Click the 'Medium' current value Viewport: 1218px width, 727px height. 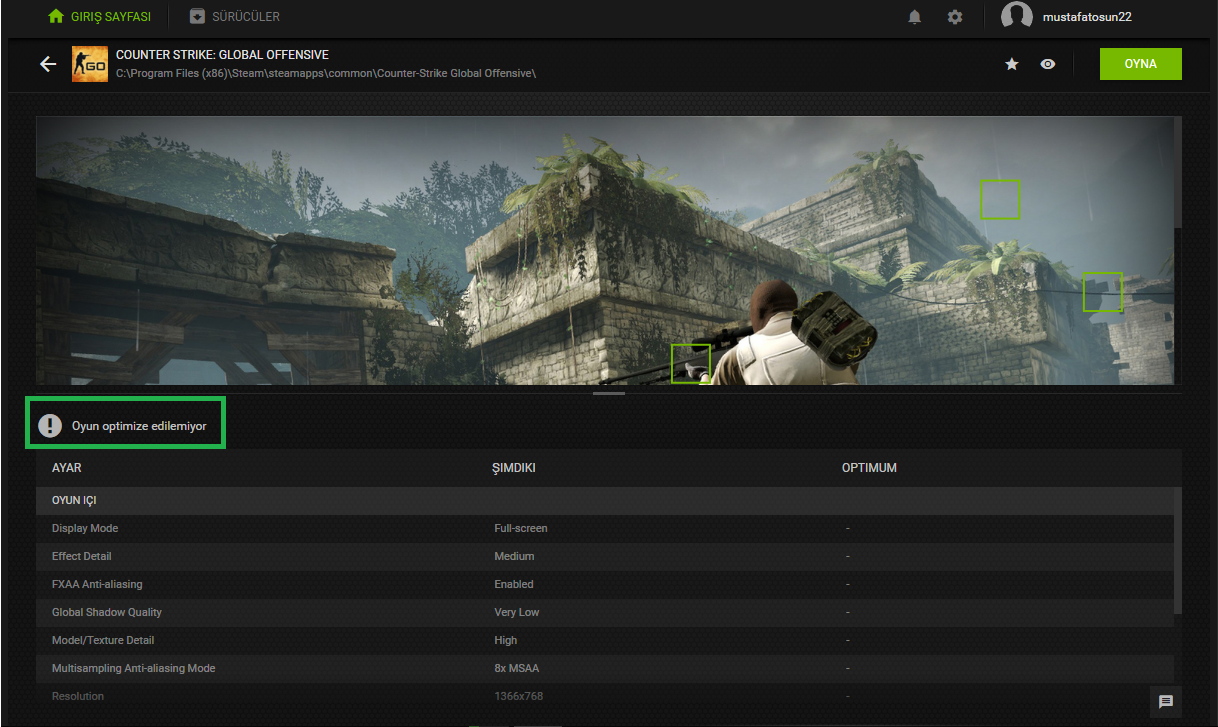point(514,556)
